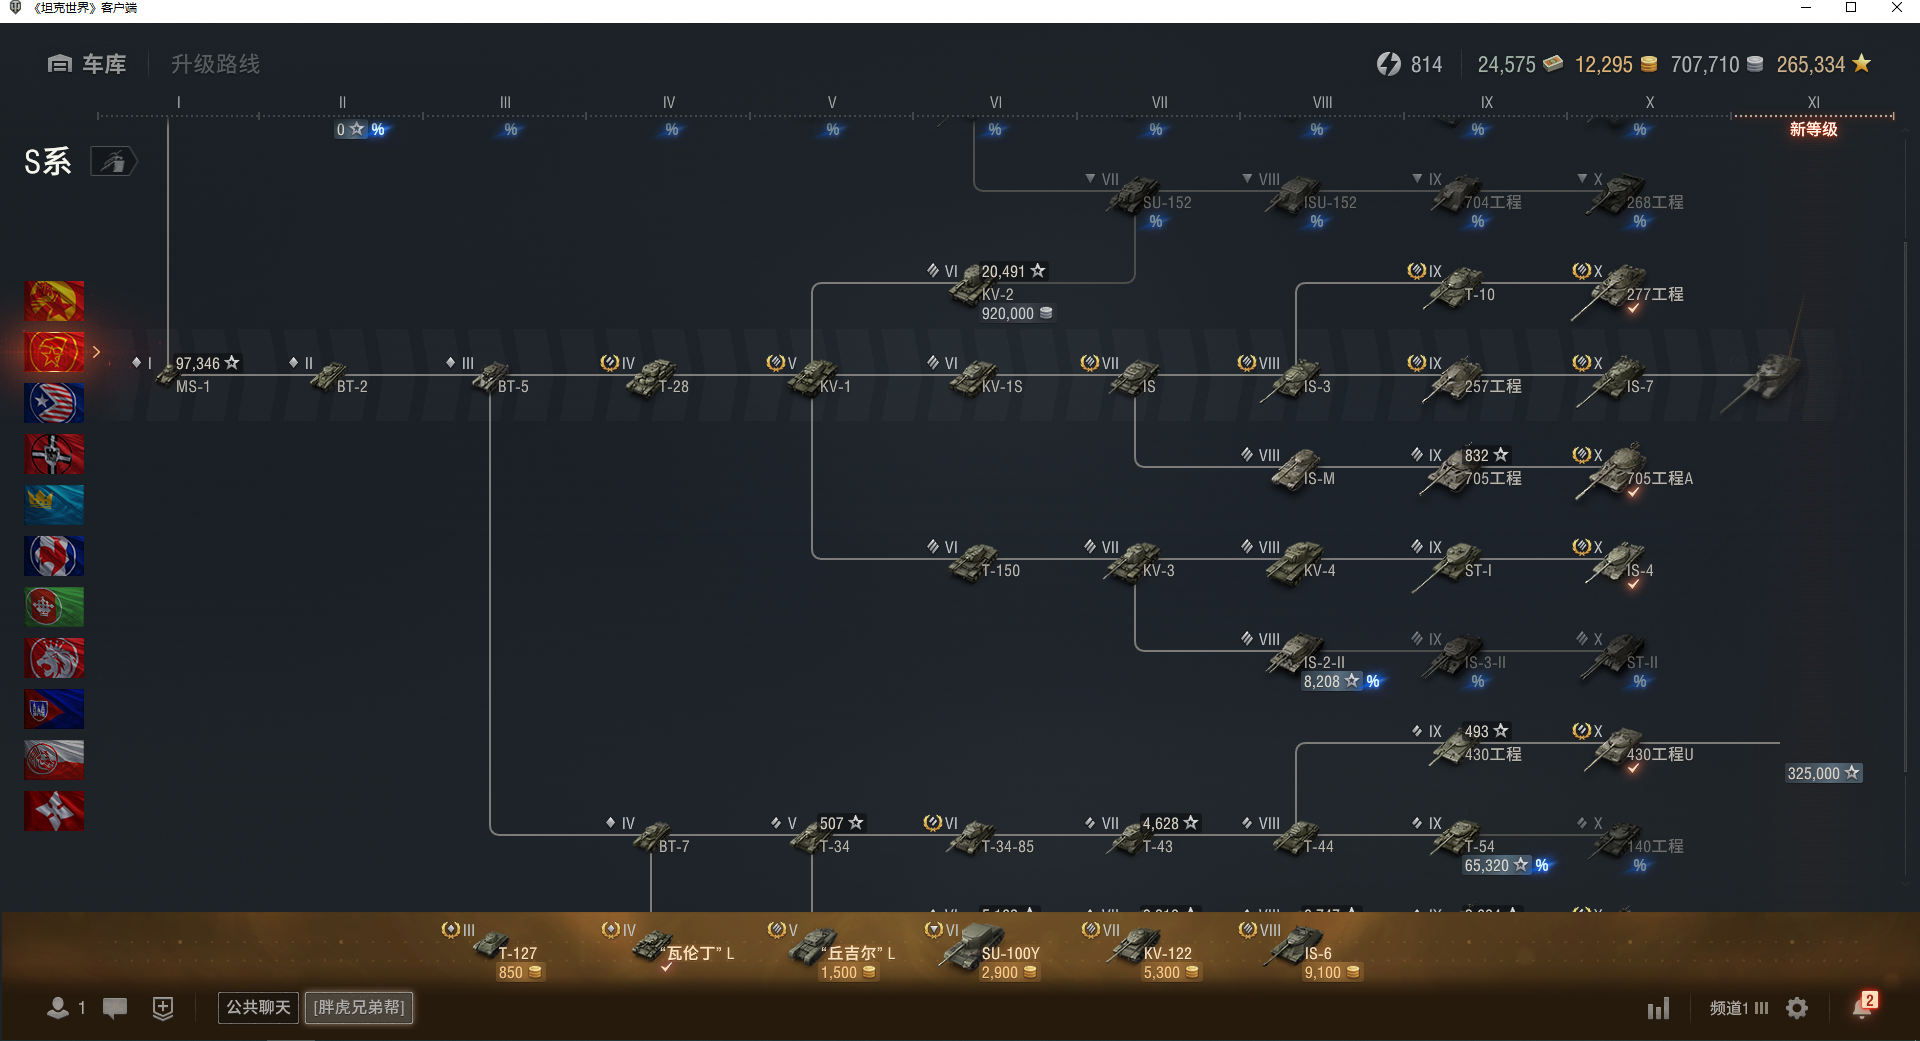The image size is (1920, 1041).
Task: Expand the arrow beside selected USSR flag
Action: tap(96, 352)
